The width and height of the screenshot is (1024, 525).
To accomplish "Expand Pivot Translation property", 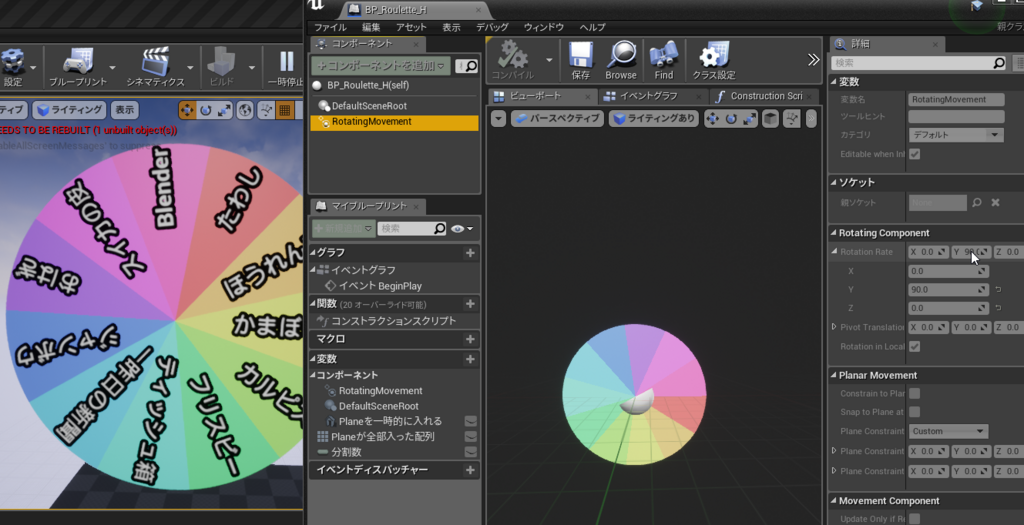I will tap(834, 326).
